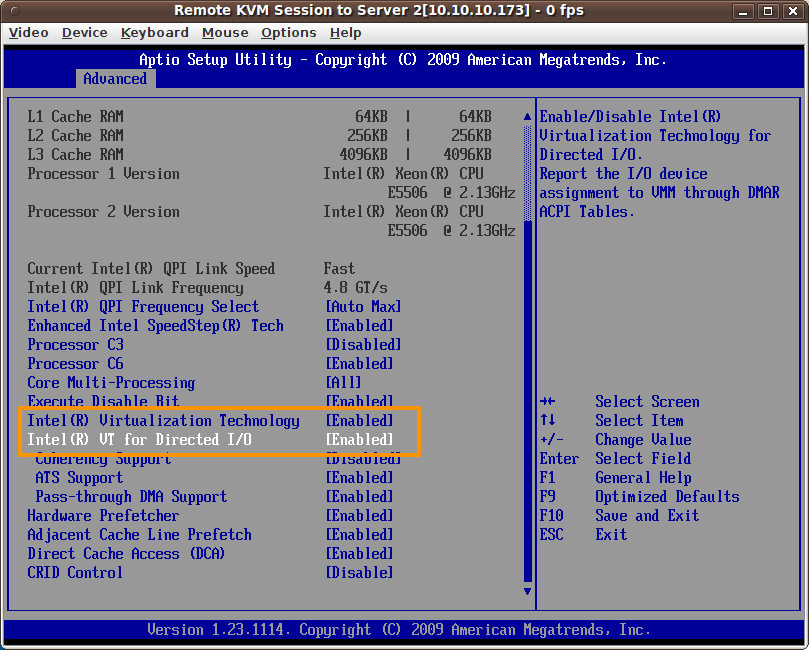The image size is (809, 650).
Task: Maximize the Remote KVM Session window
Action: tap(768, 11)
